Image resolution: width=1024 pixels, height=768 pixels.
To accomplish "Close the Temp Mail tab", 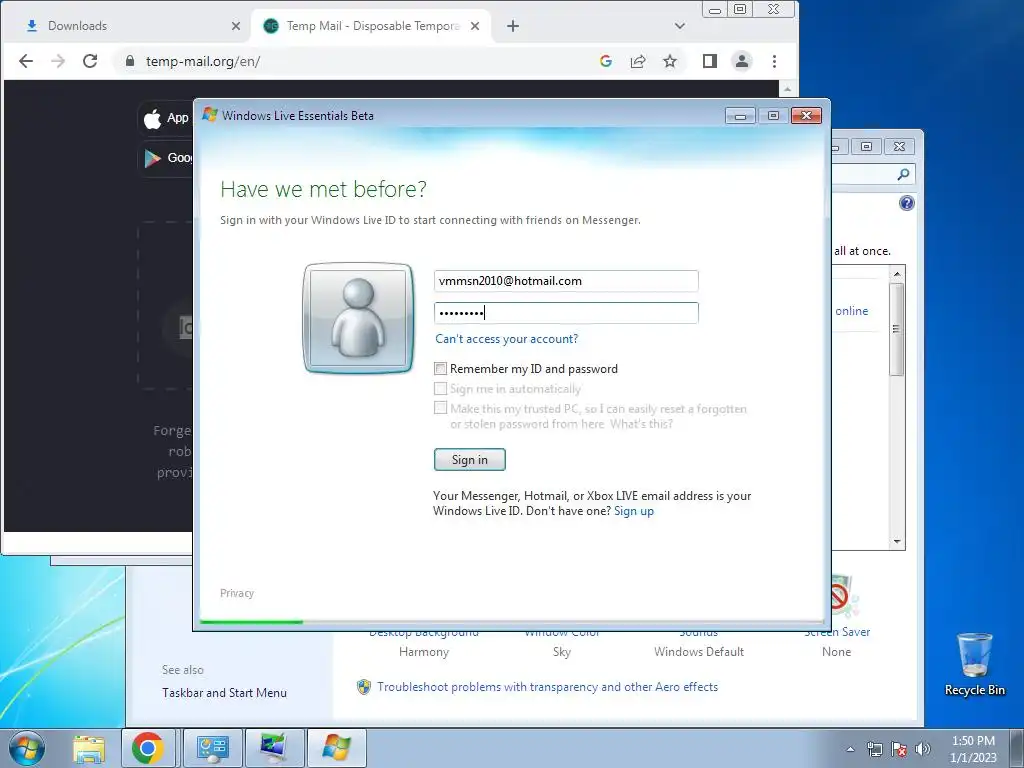I will tap(475, 26).
